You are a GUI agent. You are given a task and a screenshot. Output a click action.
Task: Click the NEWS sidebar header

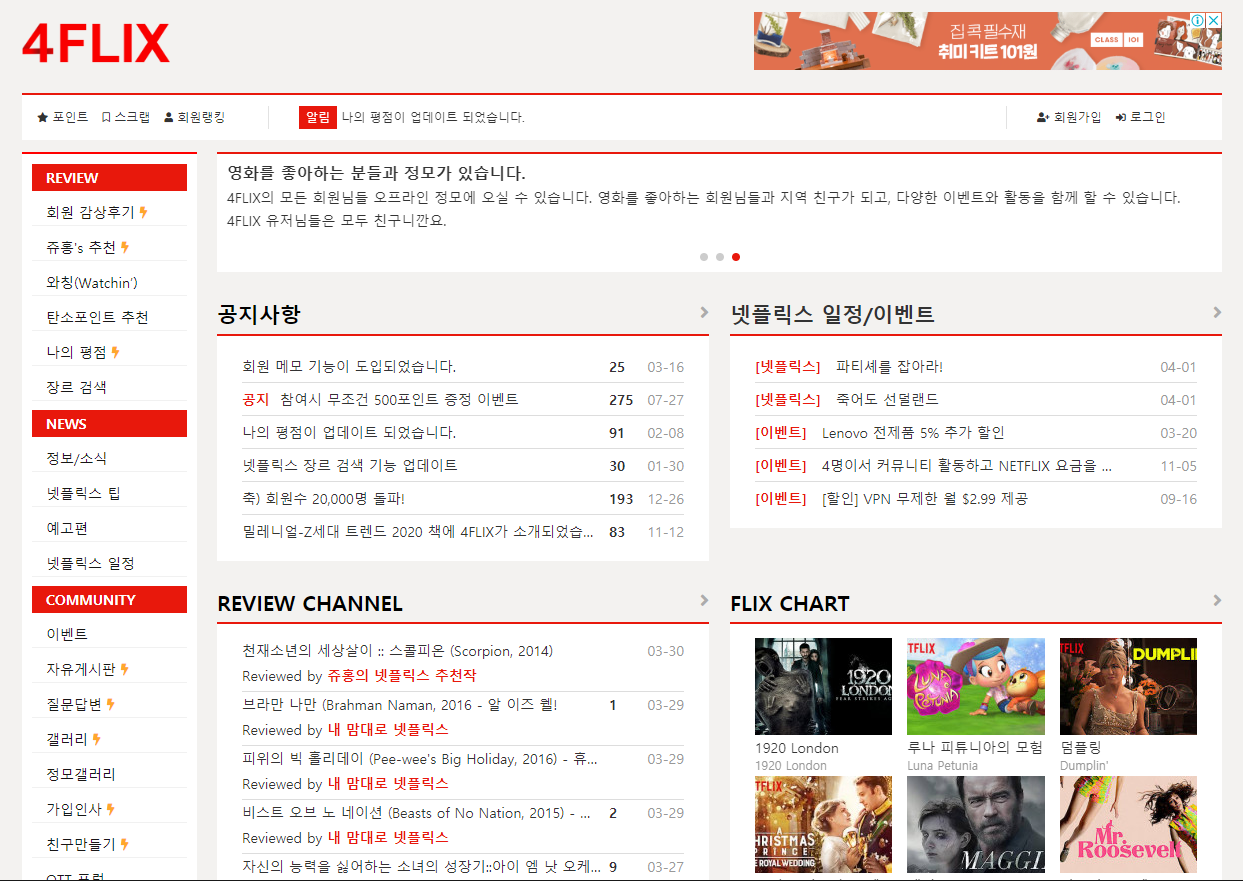click(109, 423)
